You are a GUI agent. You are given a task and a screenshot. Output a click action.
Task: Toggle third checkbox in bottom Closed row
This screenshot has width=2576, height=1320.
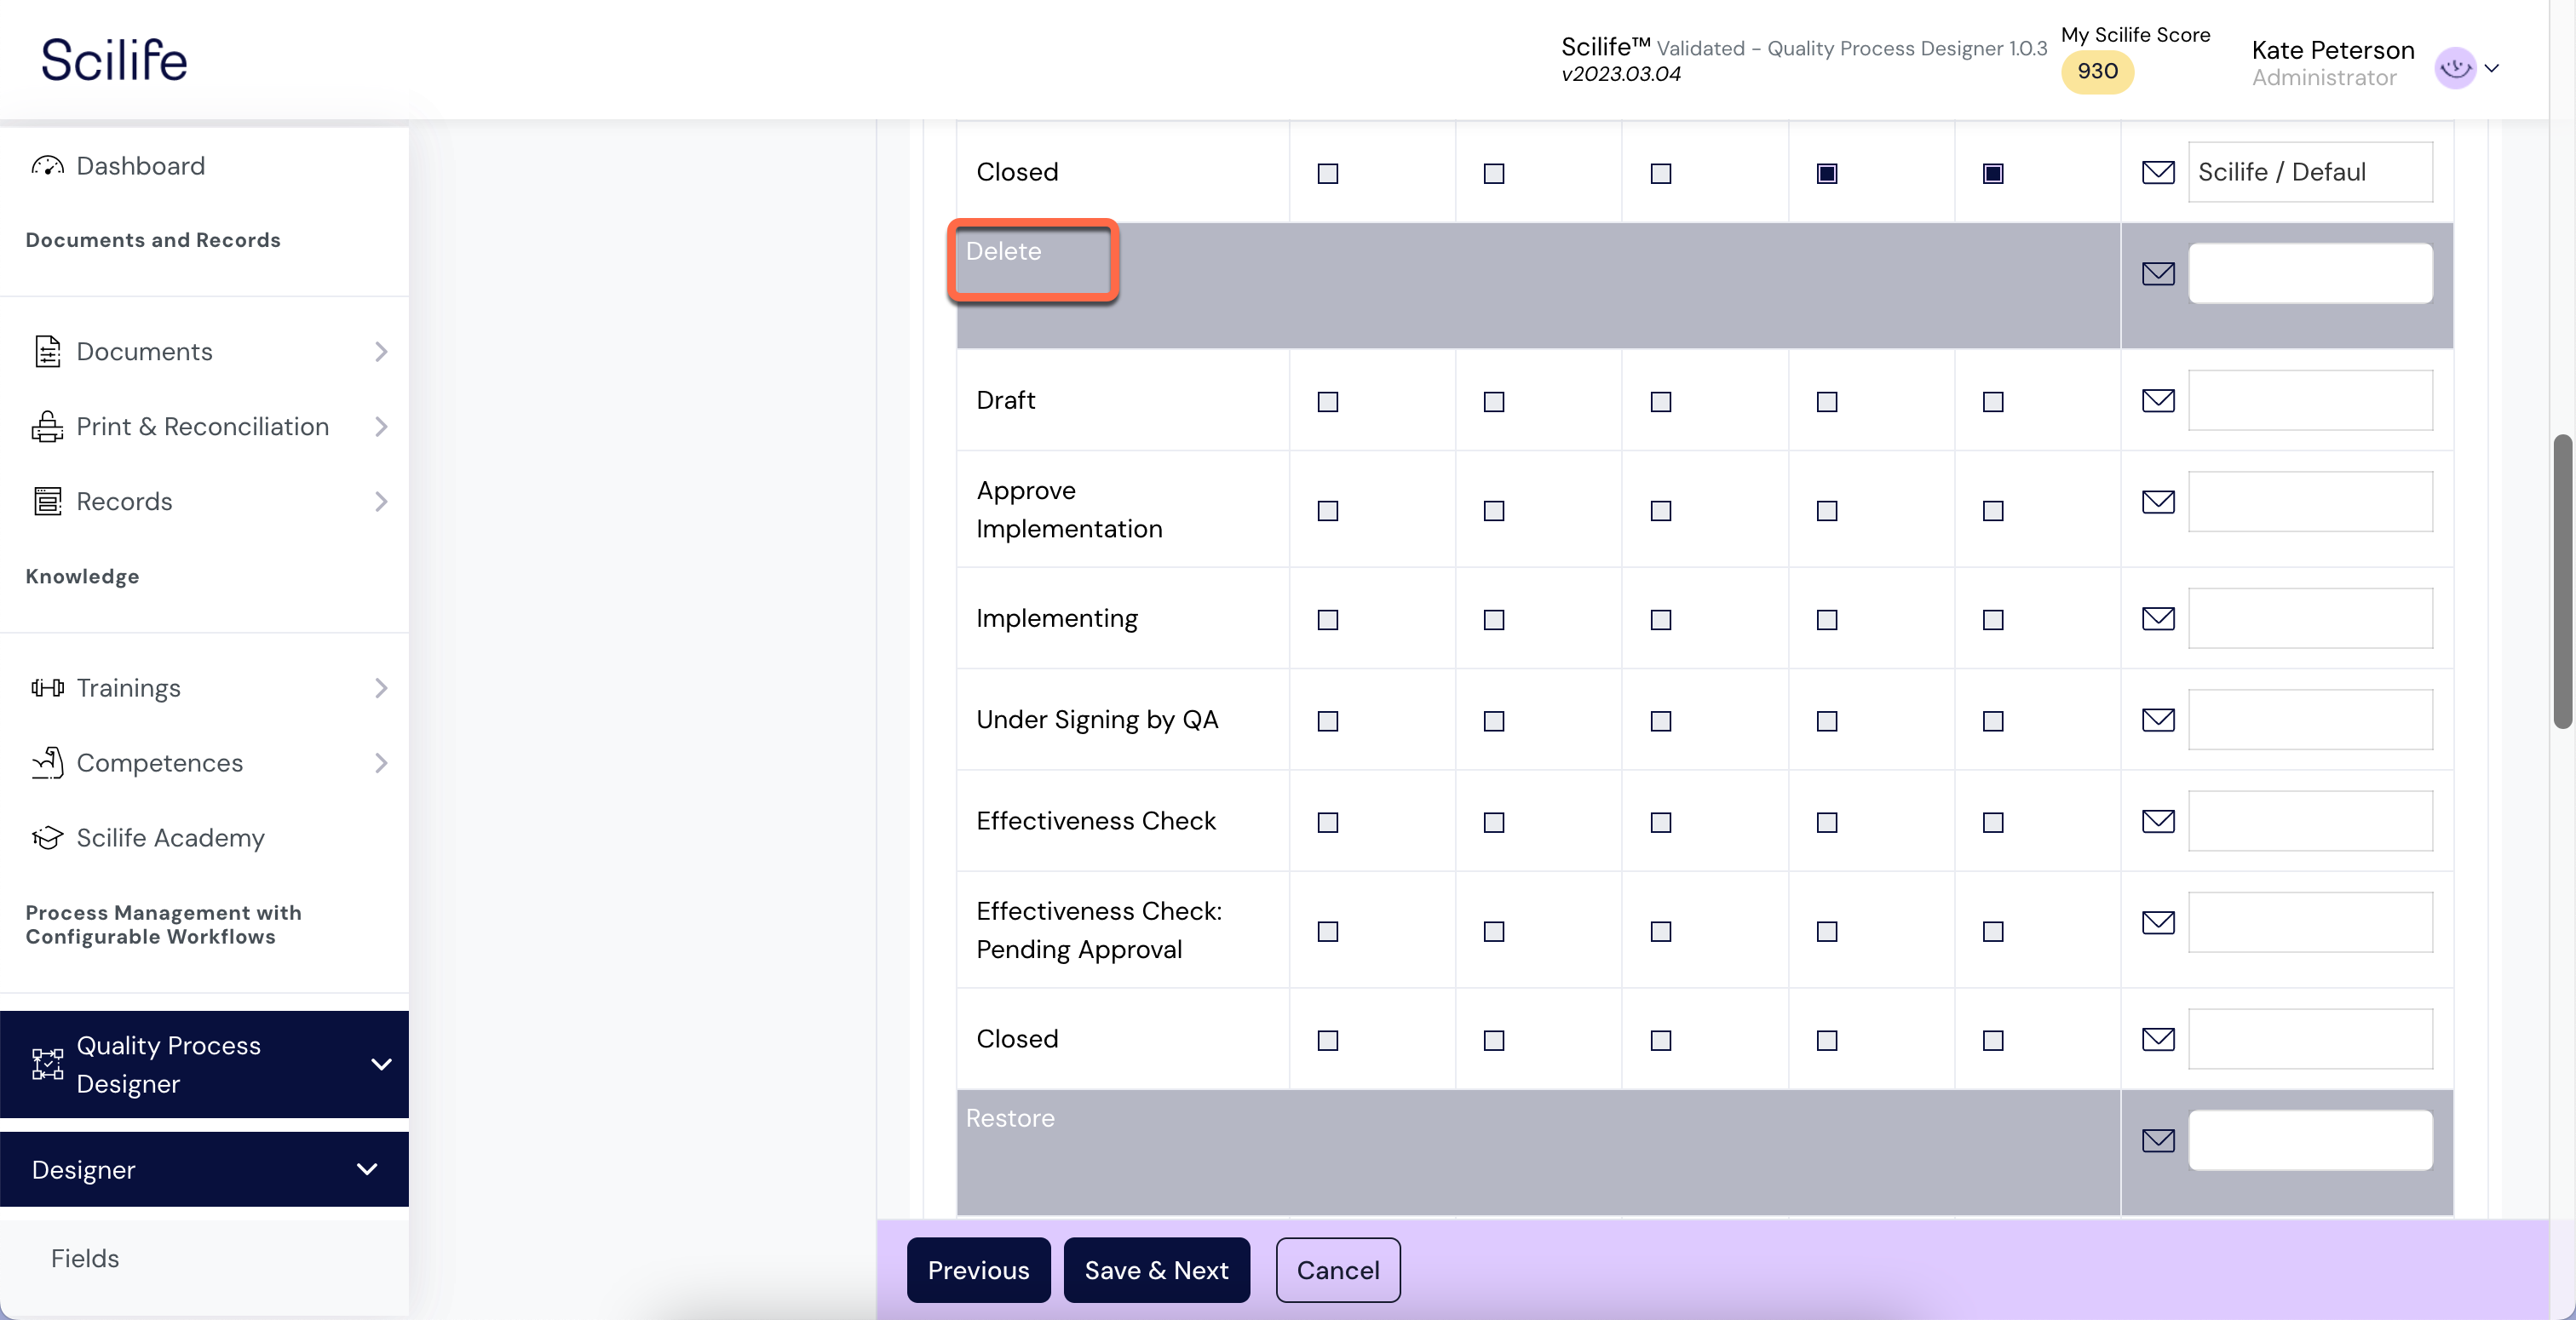(1660, 1040)
